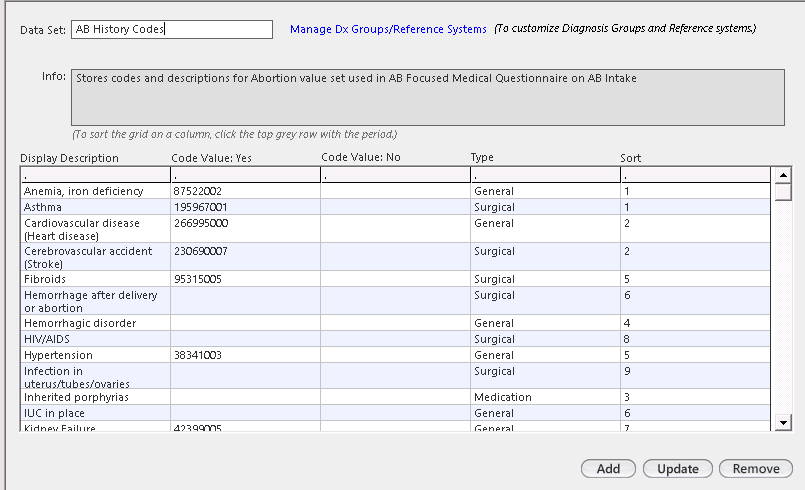Sort grid by Type column header
Image resolution: width=805 pixels, height=490 pixels.
pos(545,176)
